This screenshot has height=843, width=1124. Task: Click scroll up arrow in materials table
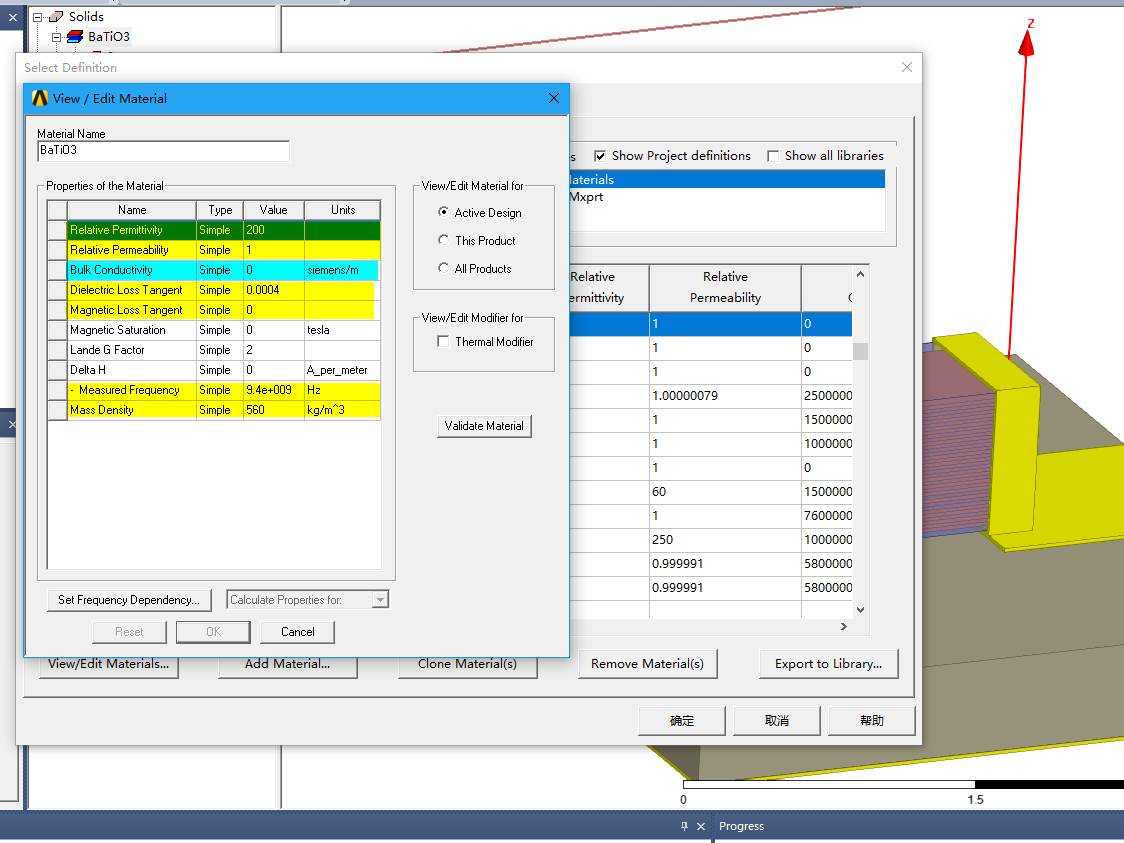click(860, 274)
